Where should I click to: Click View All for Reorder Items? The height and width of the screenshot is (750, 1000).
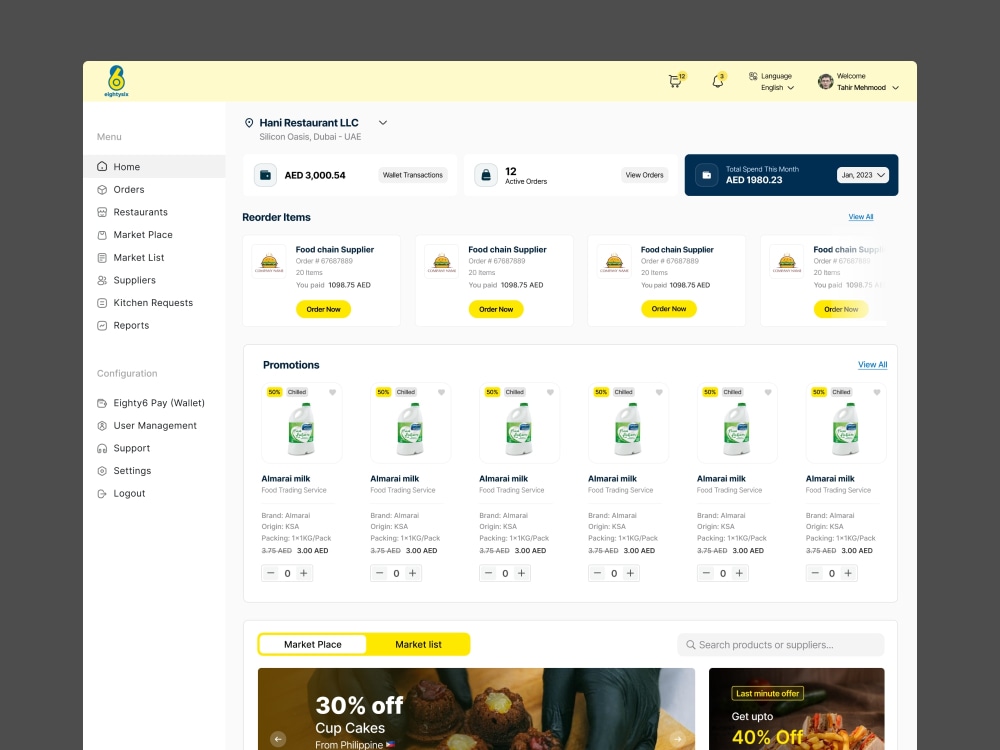pyautogui.click(x=860, y=217)
